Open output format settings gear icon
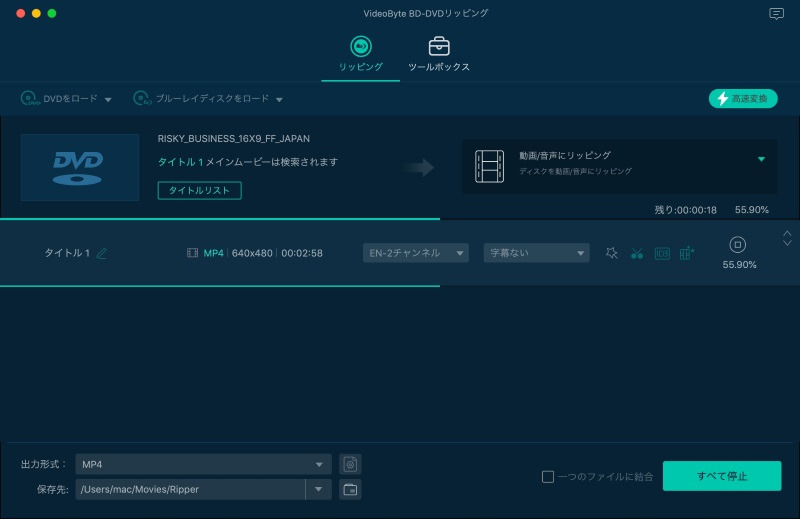This screenshot has width=800, height=519. 350,464
